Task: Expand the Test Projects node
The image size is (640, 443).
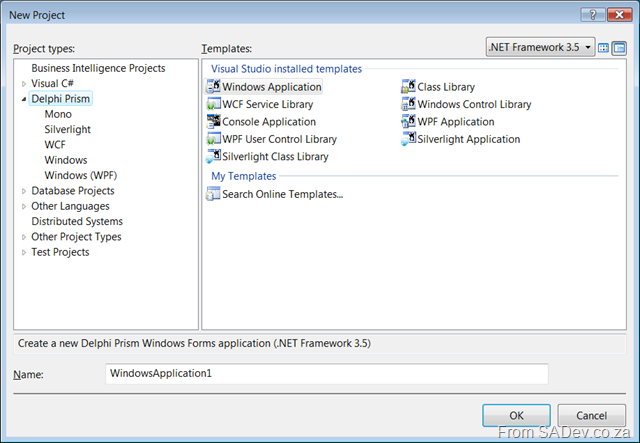Action: tap(24, 252)
